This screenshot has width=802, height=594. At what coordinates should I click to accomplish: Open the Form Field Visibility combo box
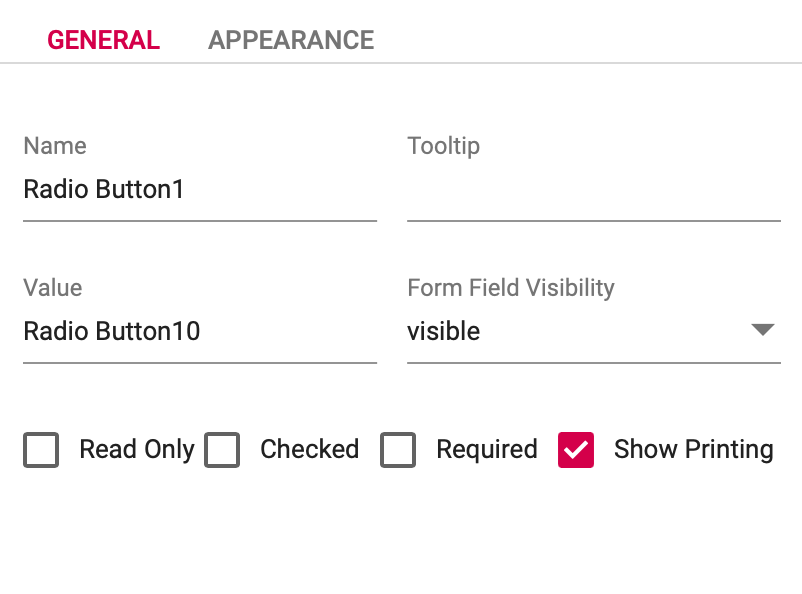point(592,331)
